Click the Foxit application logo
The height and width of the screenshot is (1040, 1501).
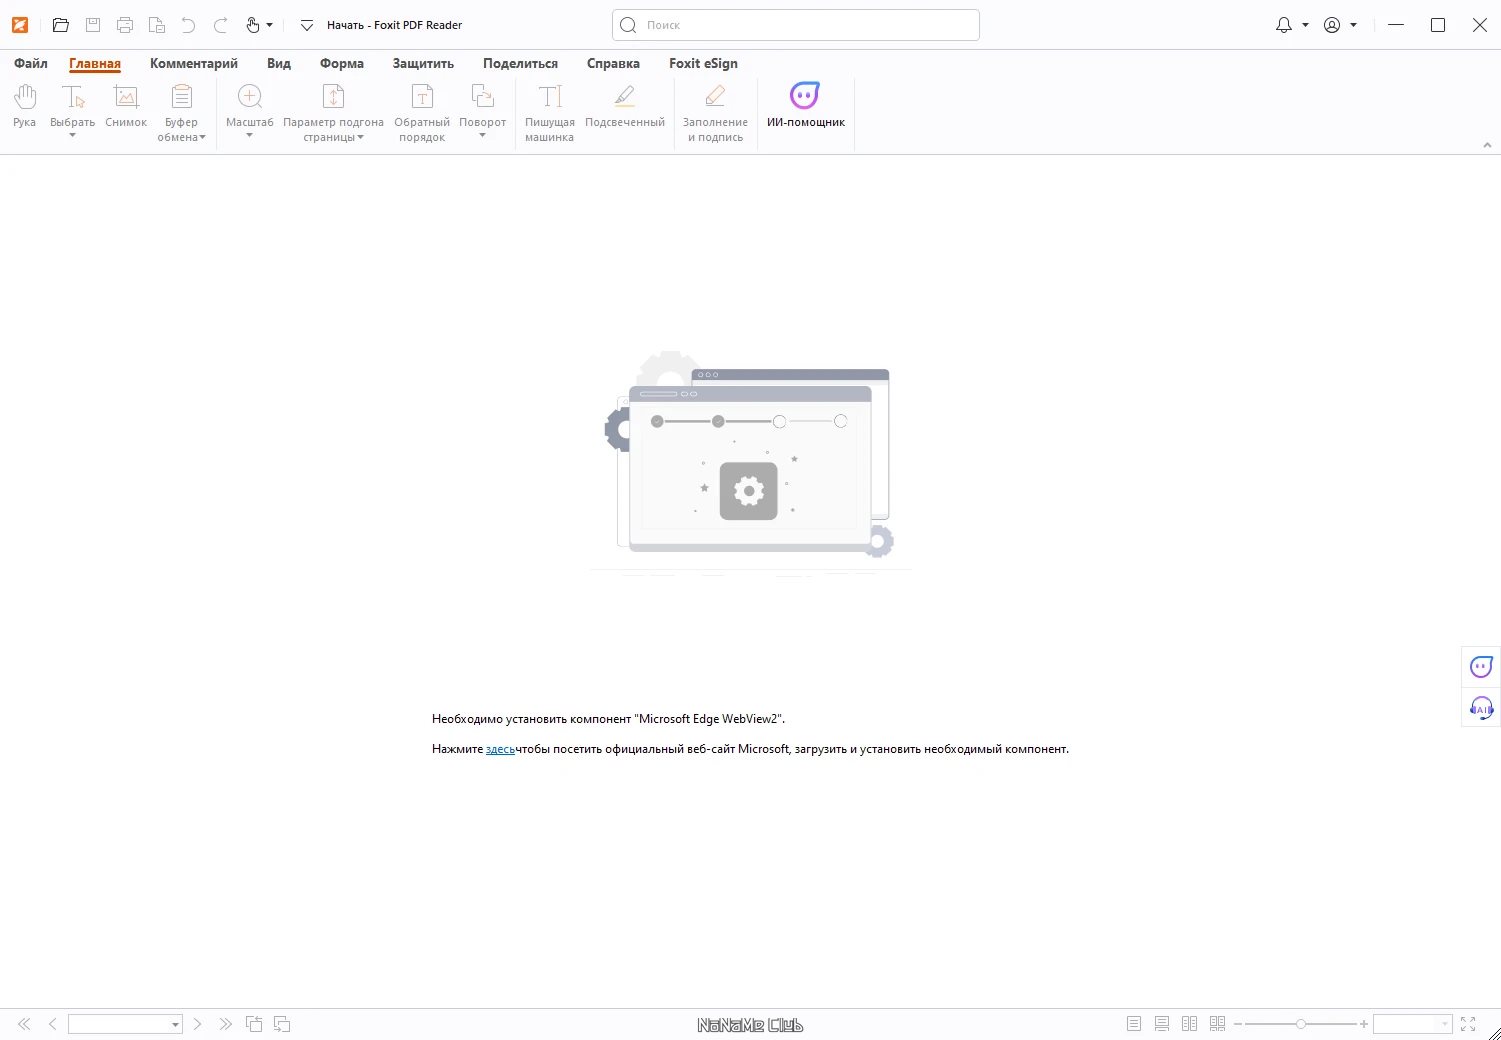pos(20,25)
